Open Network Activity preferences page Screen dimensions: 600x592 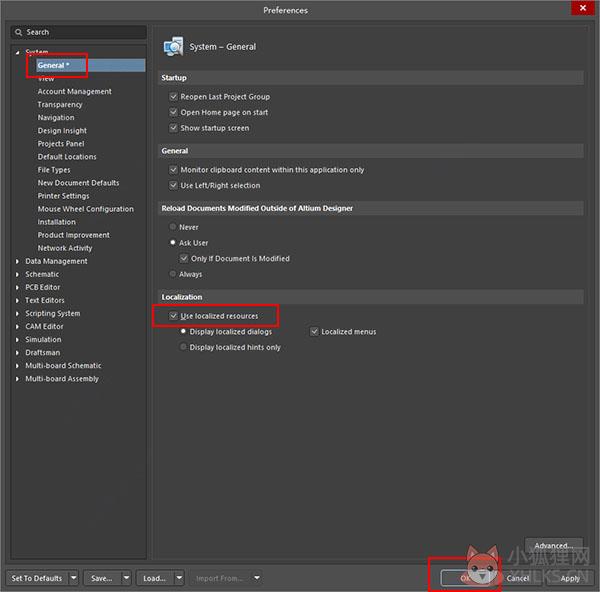point(65,248)
